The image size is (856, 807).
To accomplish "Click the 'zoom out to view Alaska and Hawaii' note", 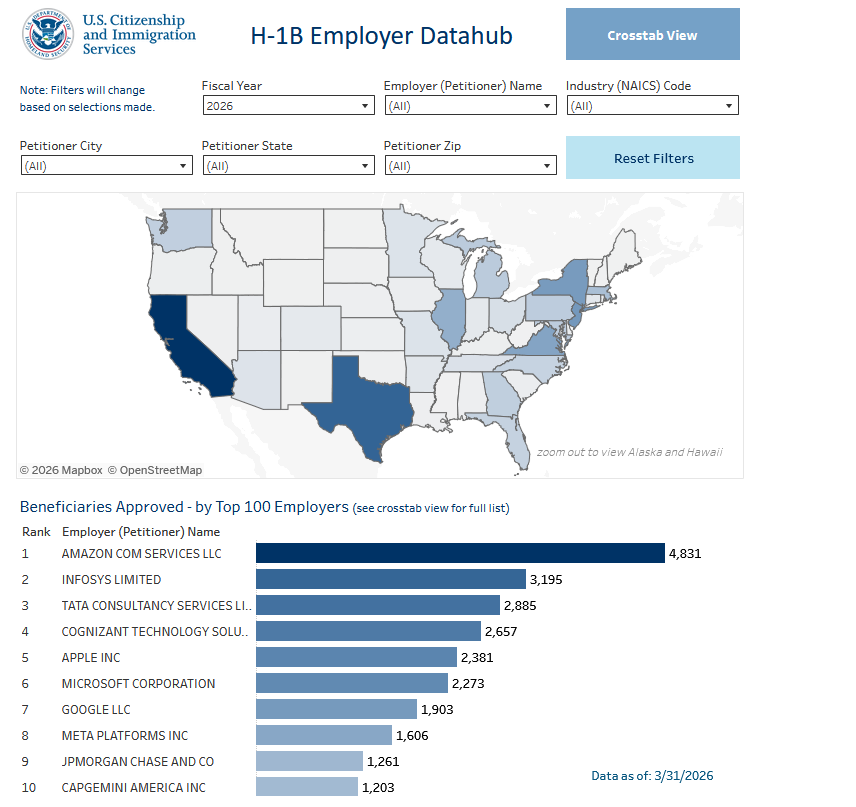I will [x=629, y=452].
